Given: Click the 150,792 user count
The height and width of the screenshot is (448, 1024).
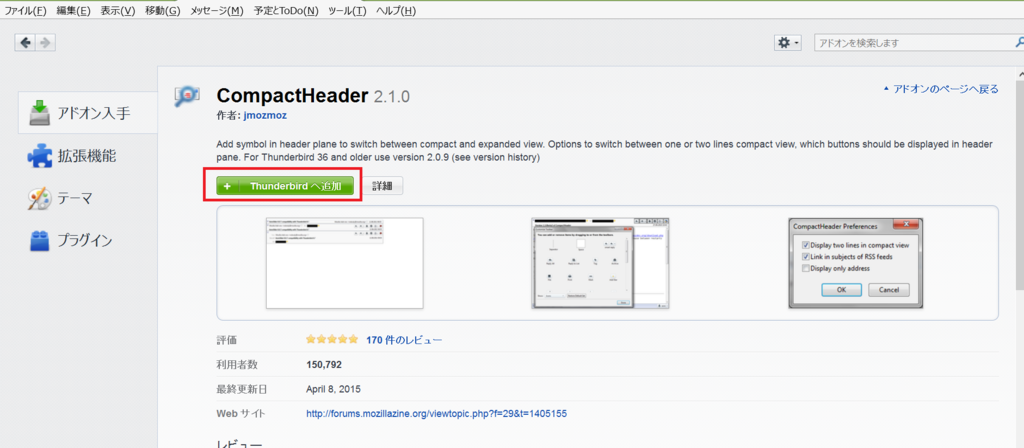Looking at the screenshot, I should tap(324, 364).
